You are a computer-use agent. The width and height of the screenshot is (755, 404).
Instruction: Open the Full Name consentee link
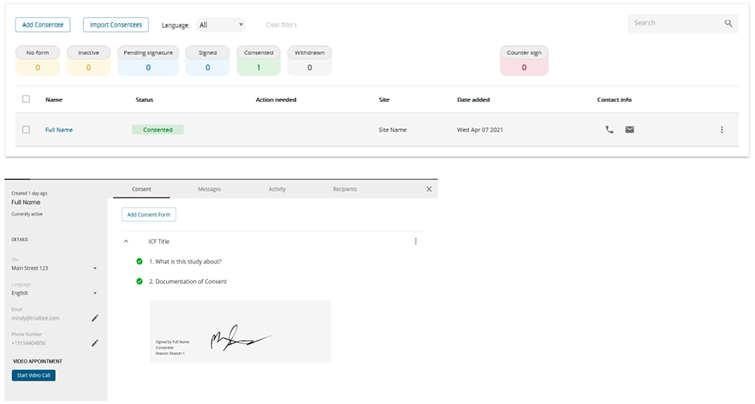coord(59,130)
